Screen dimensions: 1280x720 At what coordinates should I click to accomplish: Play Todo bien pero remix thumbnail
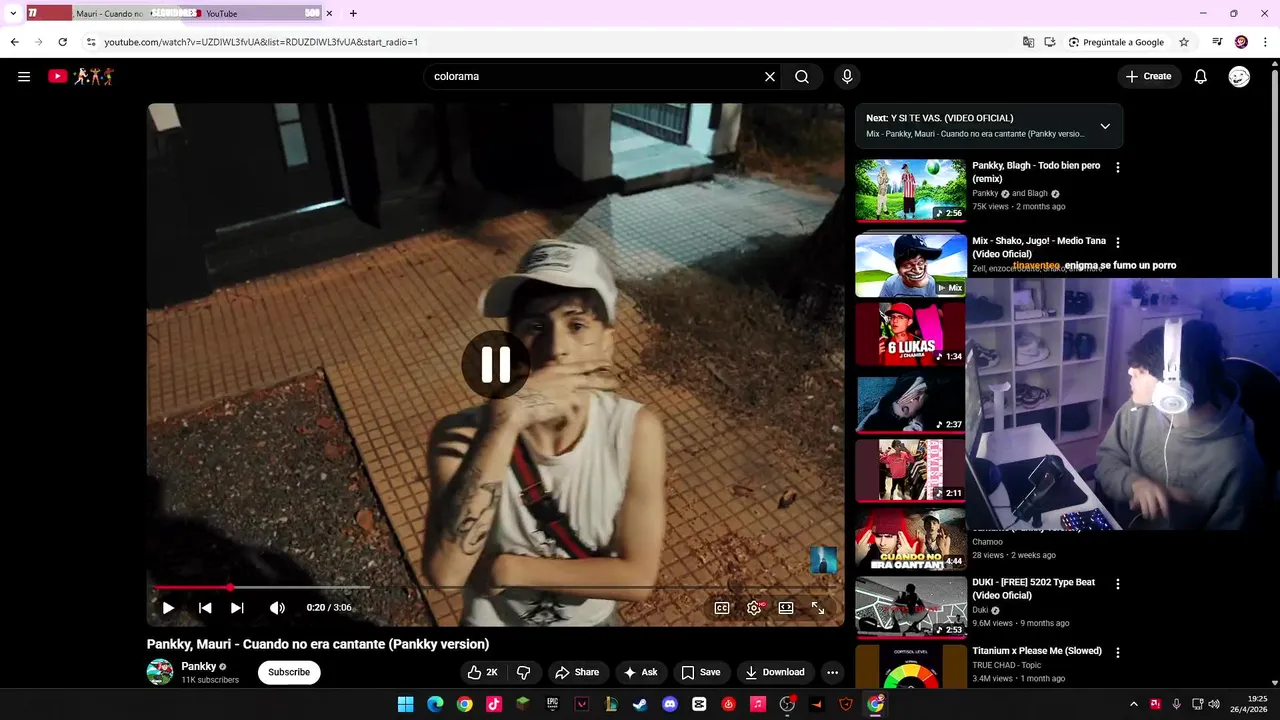910,190
